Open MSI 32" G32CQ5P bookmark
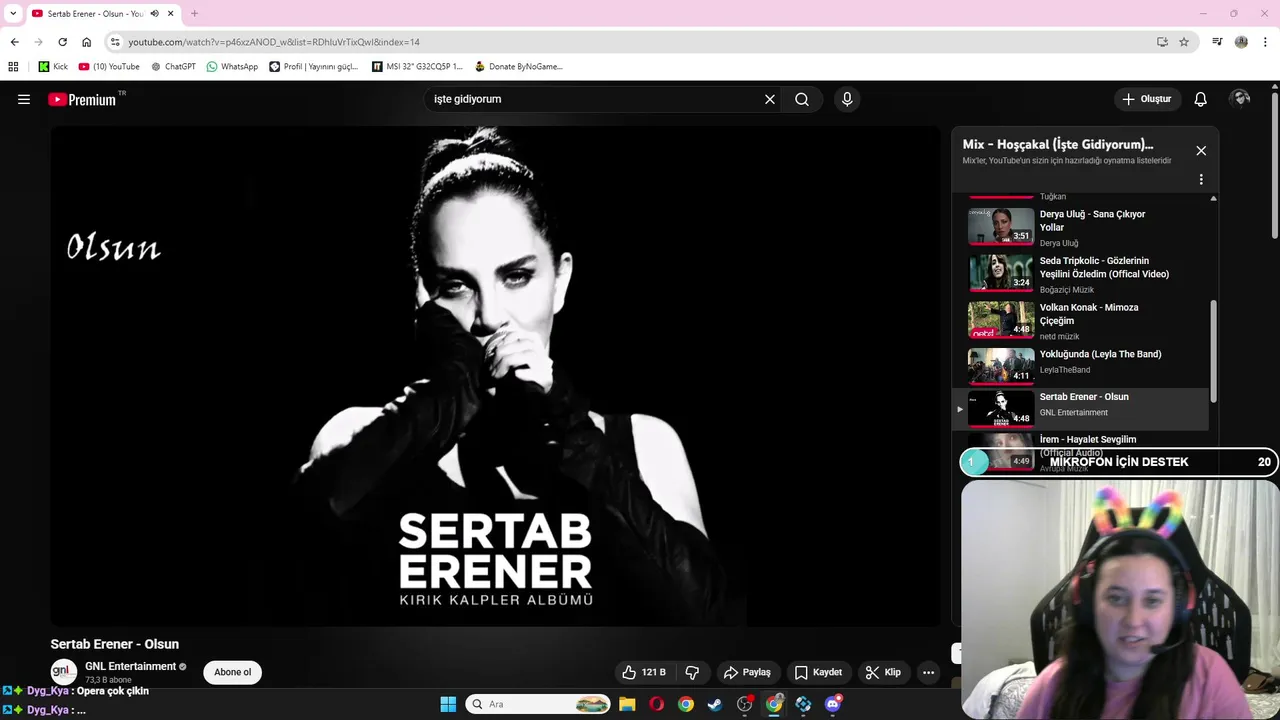1280x720 pixels. click(417, 67)
